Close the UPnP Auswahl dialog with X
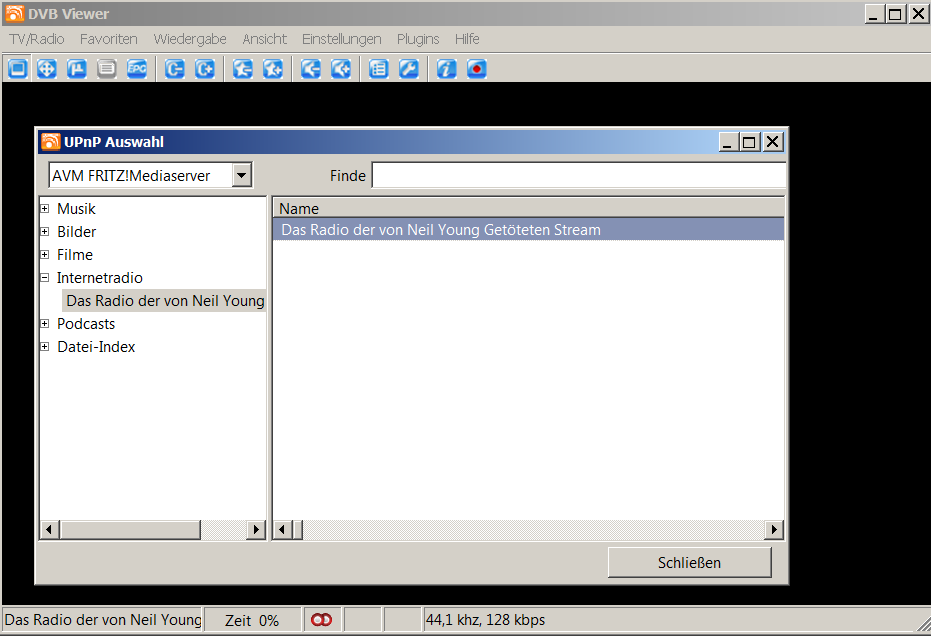931x636 pixels. coord(772,142)
